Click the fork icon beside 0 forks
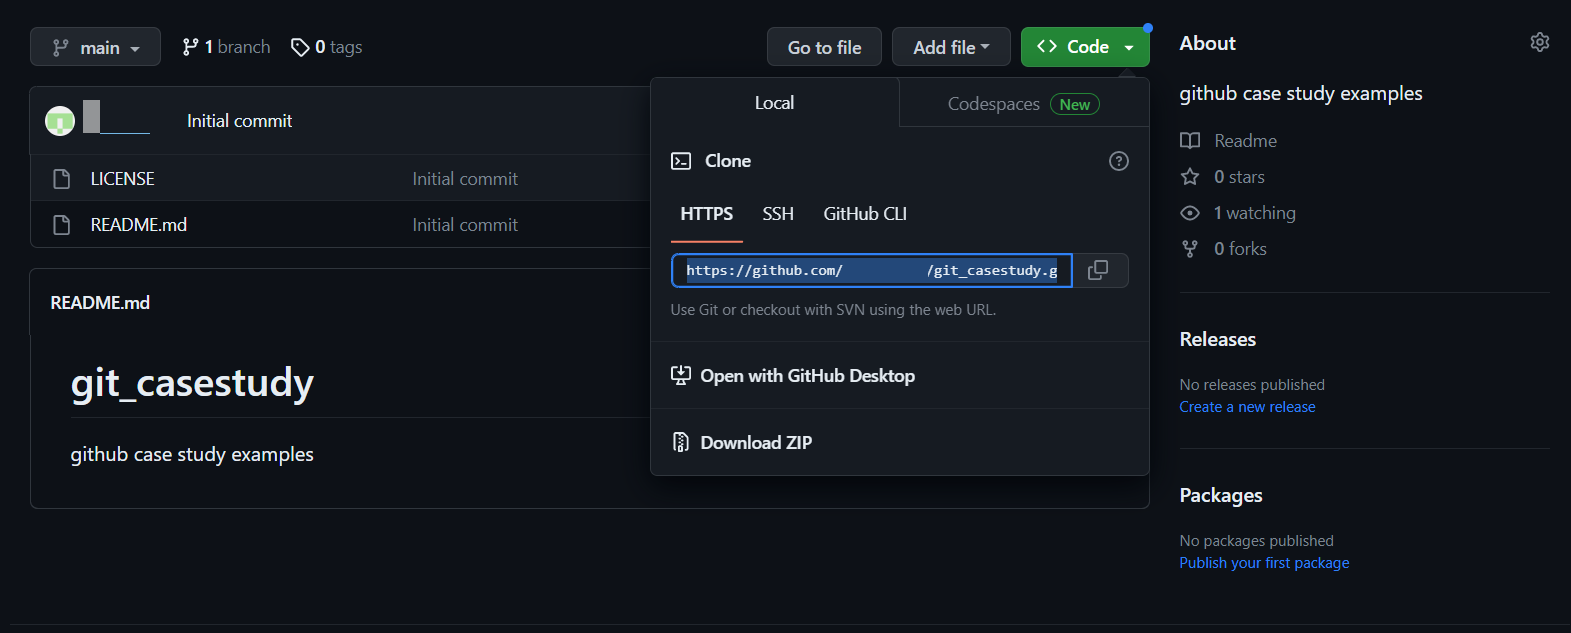 [1190, 249]
